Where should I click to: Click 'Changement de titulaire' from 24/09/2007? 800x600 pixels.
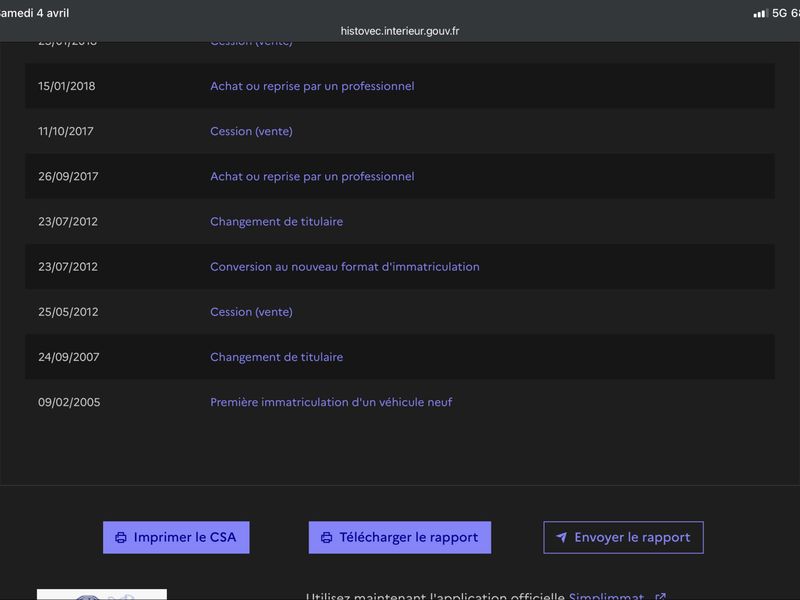click(x=276, y=357)
